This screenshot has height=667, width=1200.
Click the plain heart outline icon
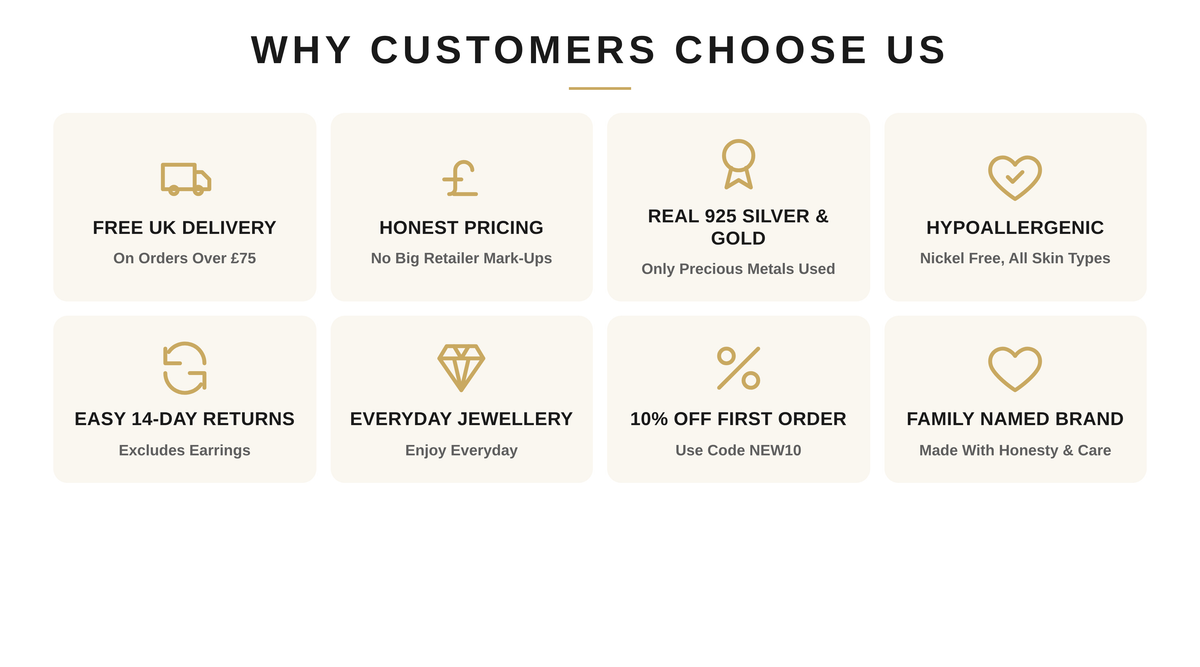coord(1015,369)
